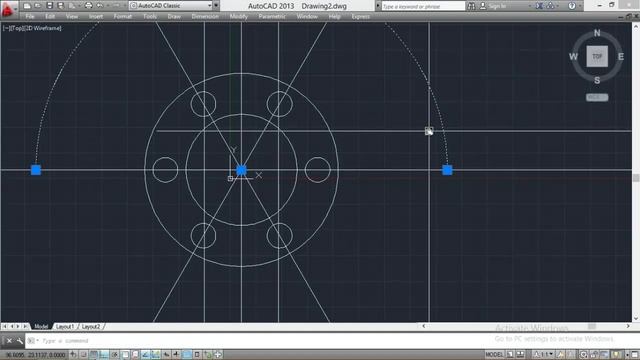Click the Quick Properties status bar icon
Viewport: 640px width, 360px height.
[x=197, y=354]
